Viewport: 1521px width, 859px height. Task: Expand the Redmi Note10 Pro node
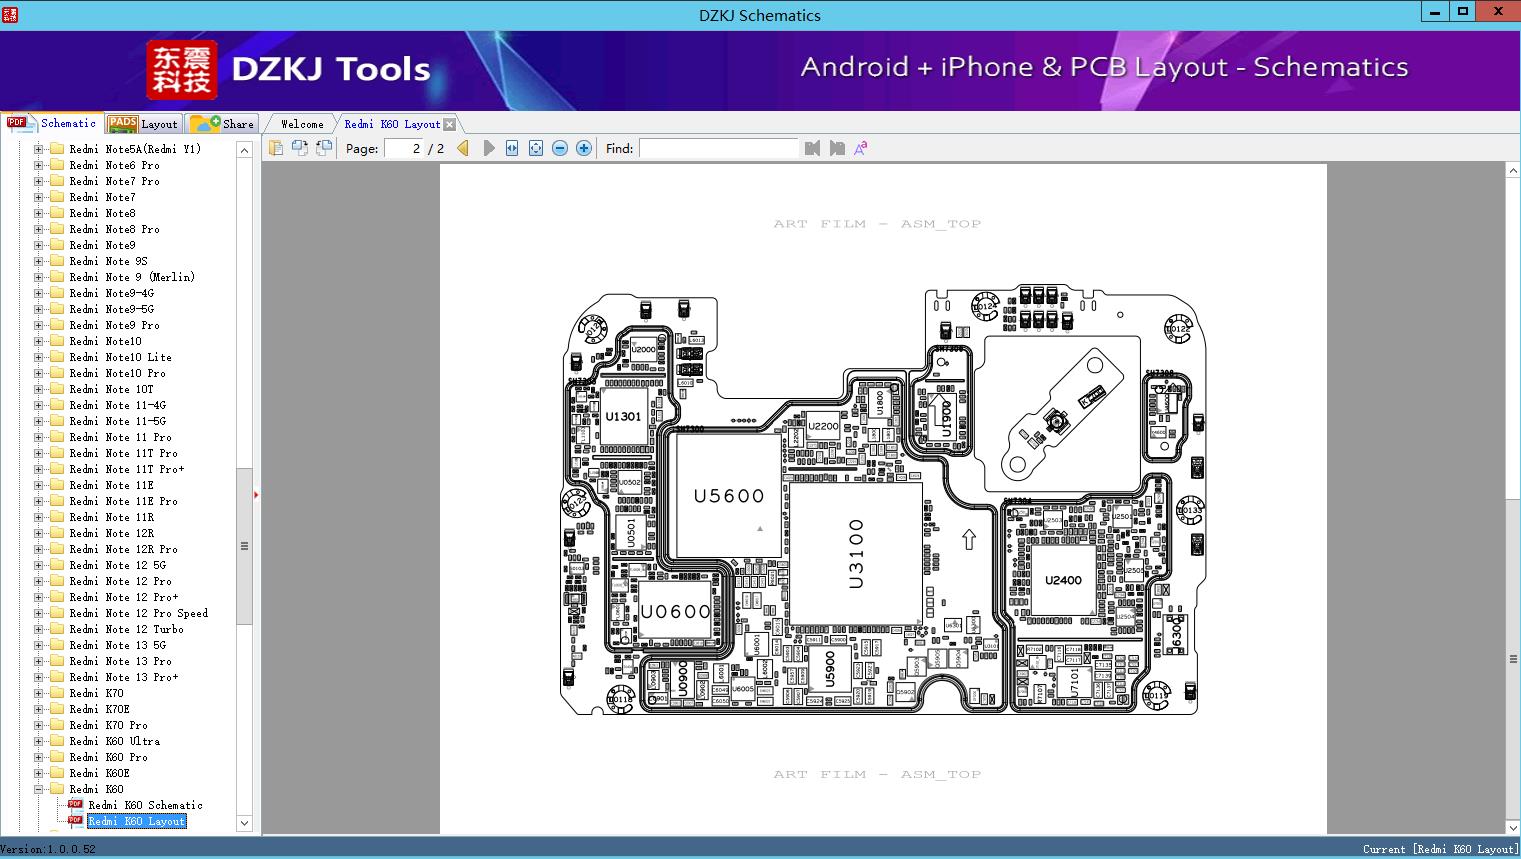[39, 373]
